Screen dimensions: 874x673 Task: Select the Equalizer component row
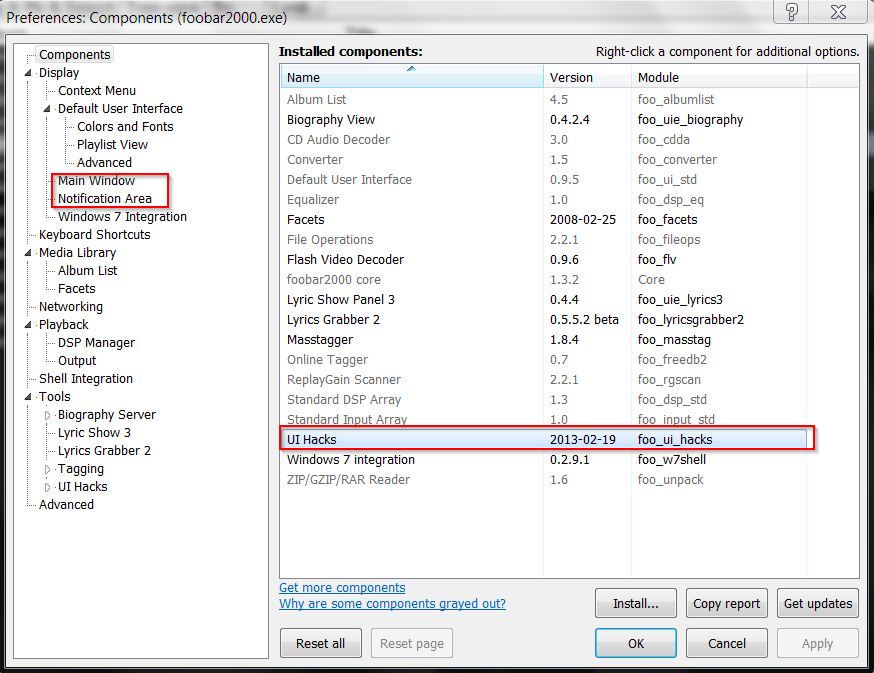[543, 200]
